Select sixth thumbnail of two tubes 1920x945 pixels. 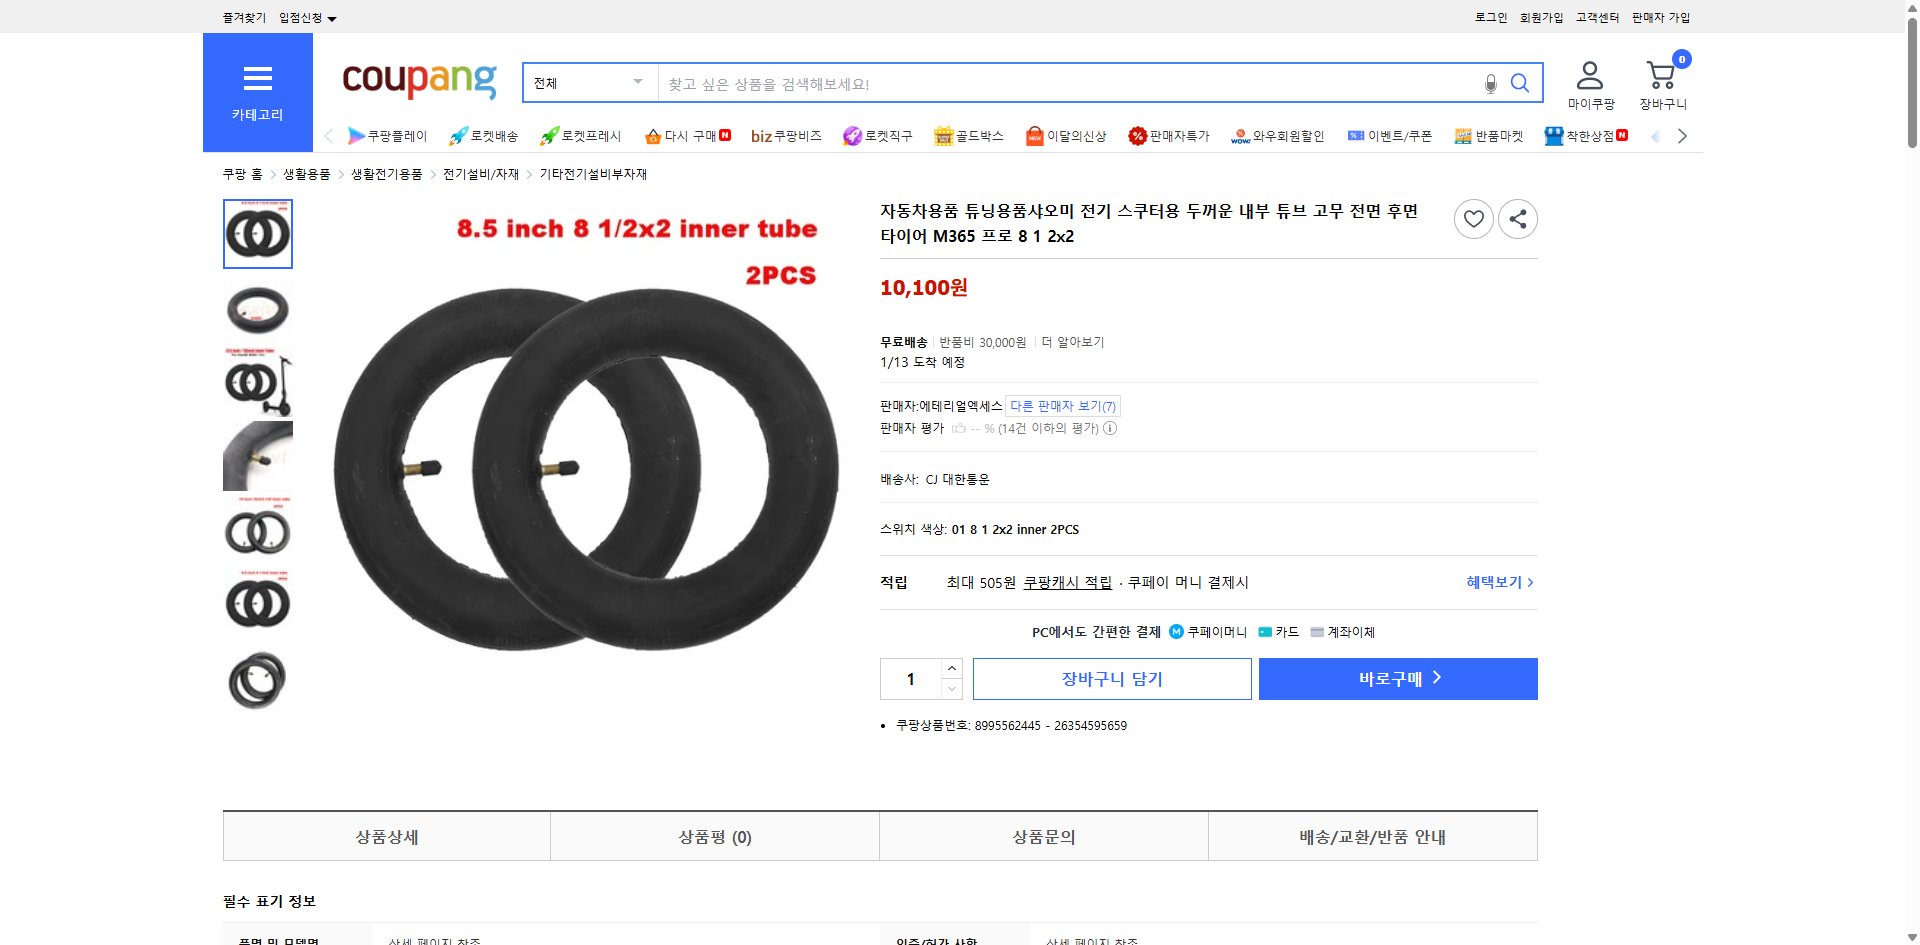coord(258,604)
